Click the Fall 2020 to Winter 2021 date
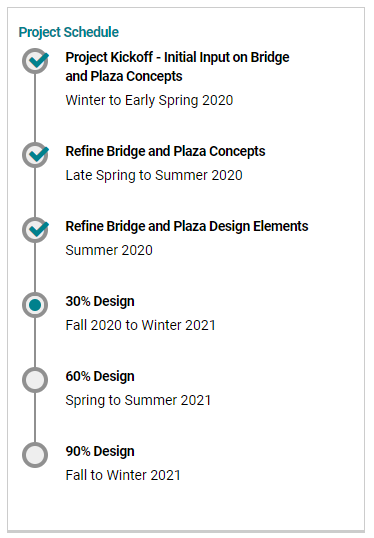The image size is (374, 538). click(140, 325)
